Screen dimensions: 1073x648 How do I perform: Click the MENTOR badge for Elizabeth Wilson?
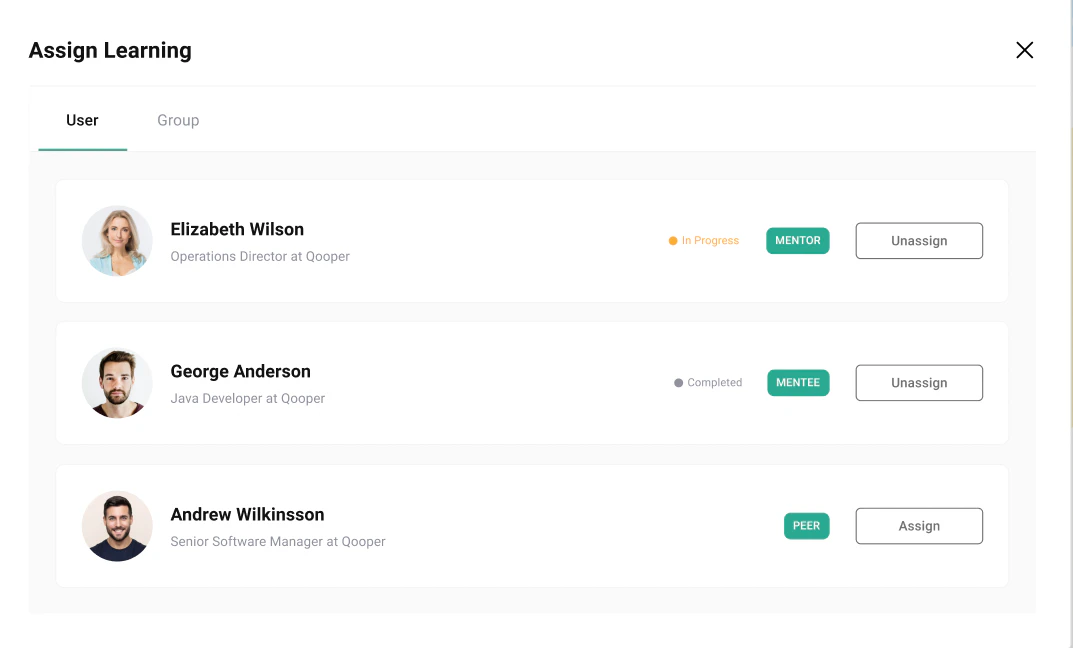pyautogui.click(x=797, y=240)
